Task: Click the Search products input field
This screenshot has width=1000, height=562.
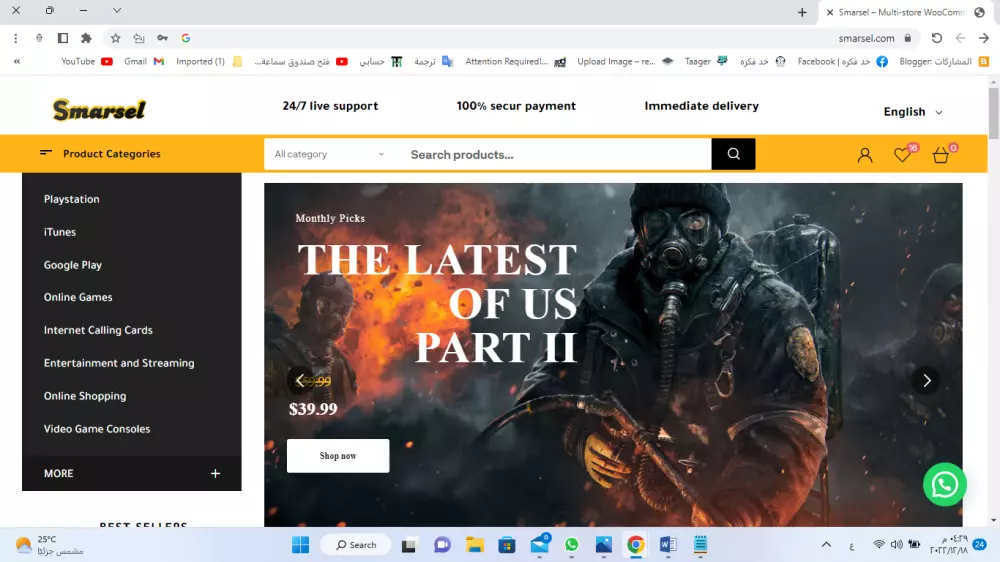Action: 555,154
